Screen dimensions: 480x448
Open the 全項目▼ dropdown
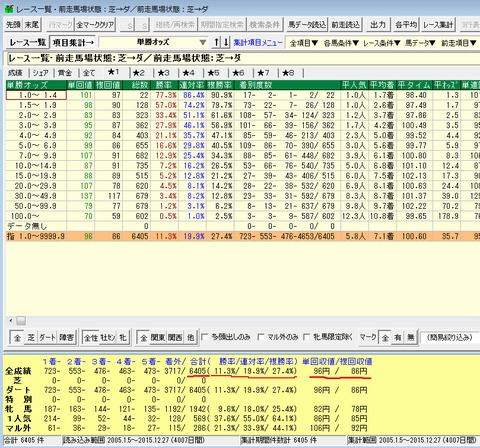303,43
